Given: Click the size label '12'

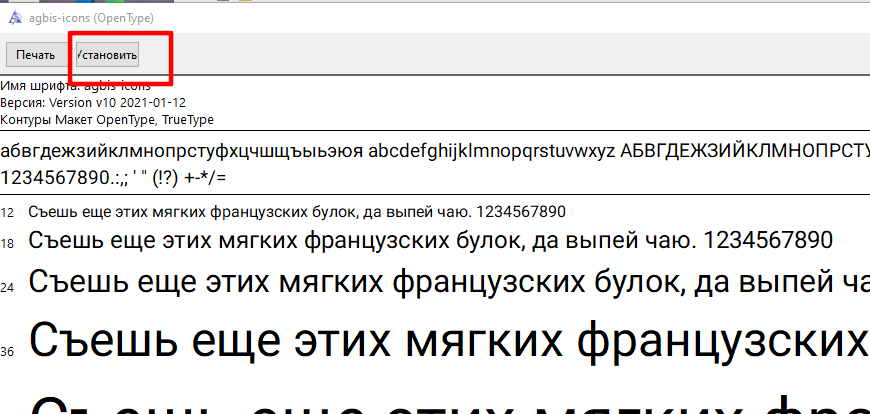Looking at the screenshot, I should pyautogui.click(x=7, y=213).
